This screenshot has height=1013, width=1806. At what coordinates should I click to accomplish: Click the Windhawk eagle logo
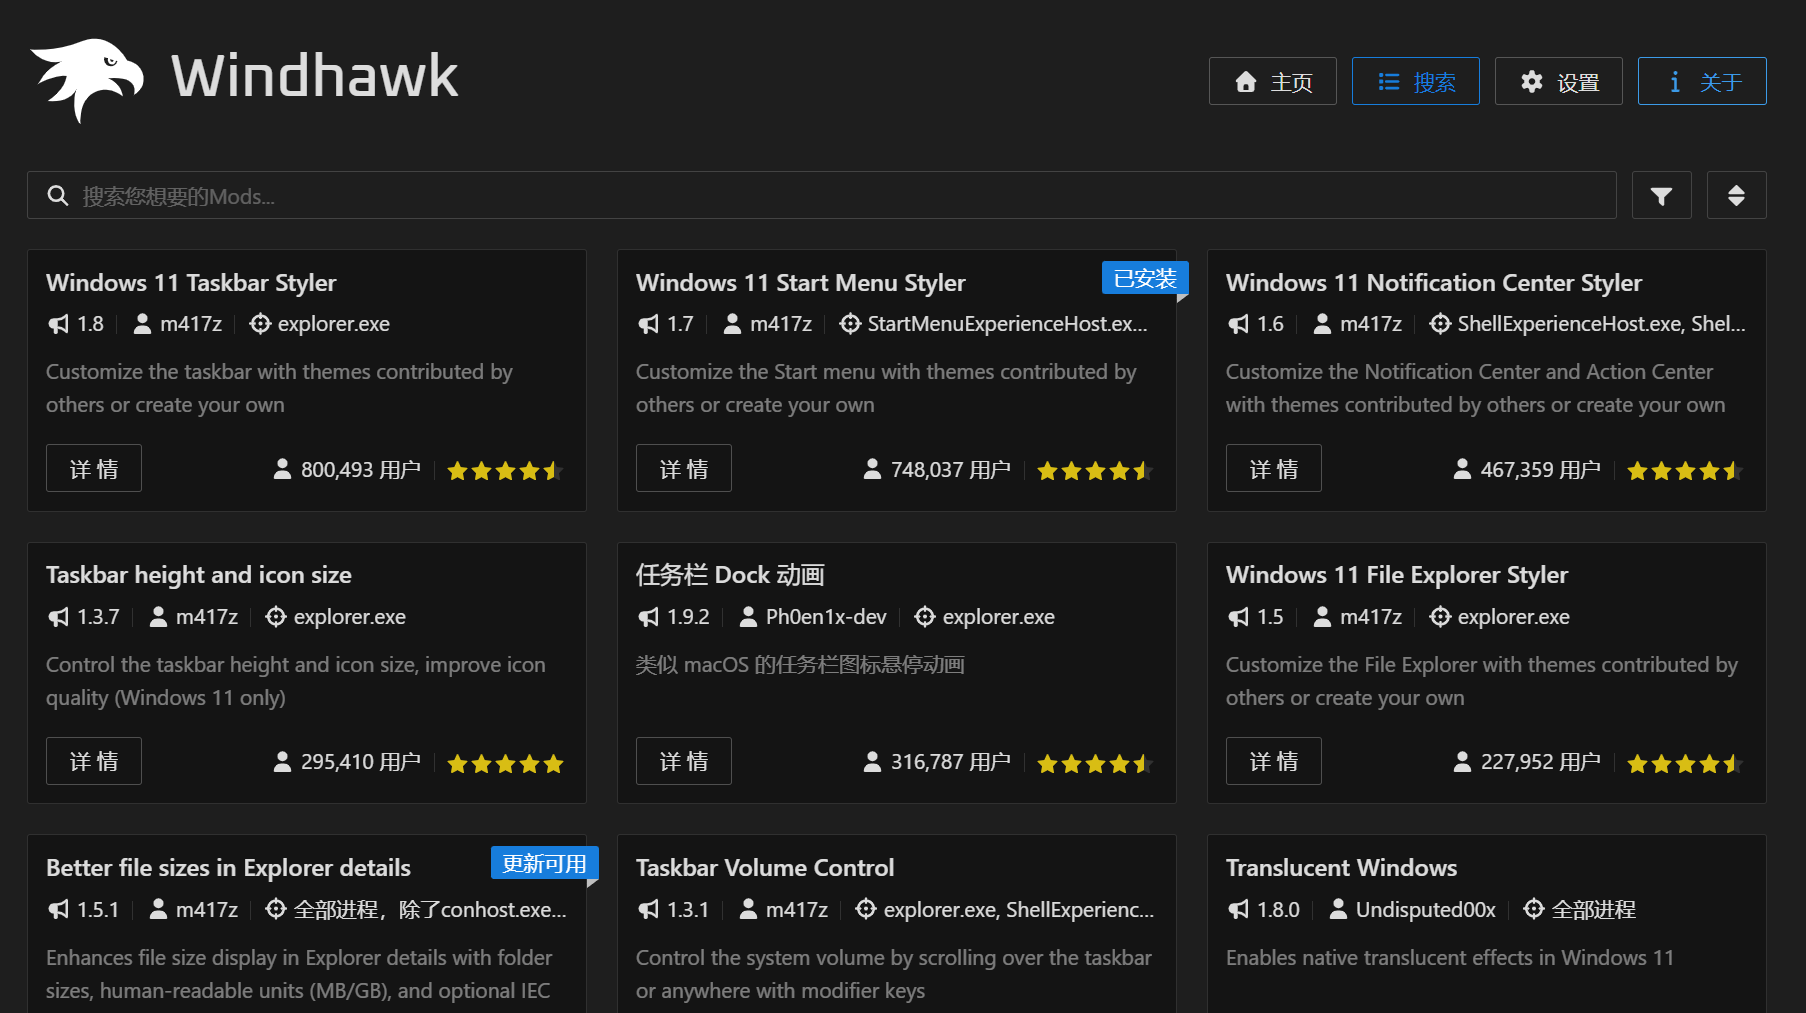[87, 79]
